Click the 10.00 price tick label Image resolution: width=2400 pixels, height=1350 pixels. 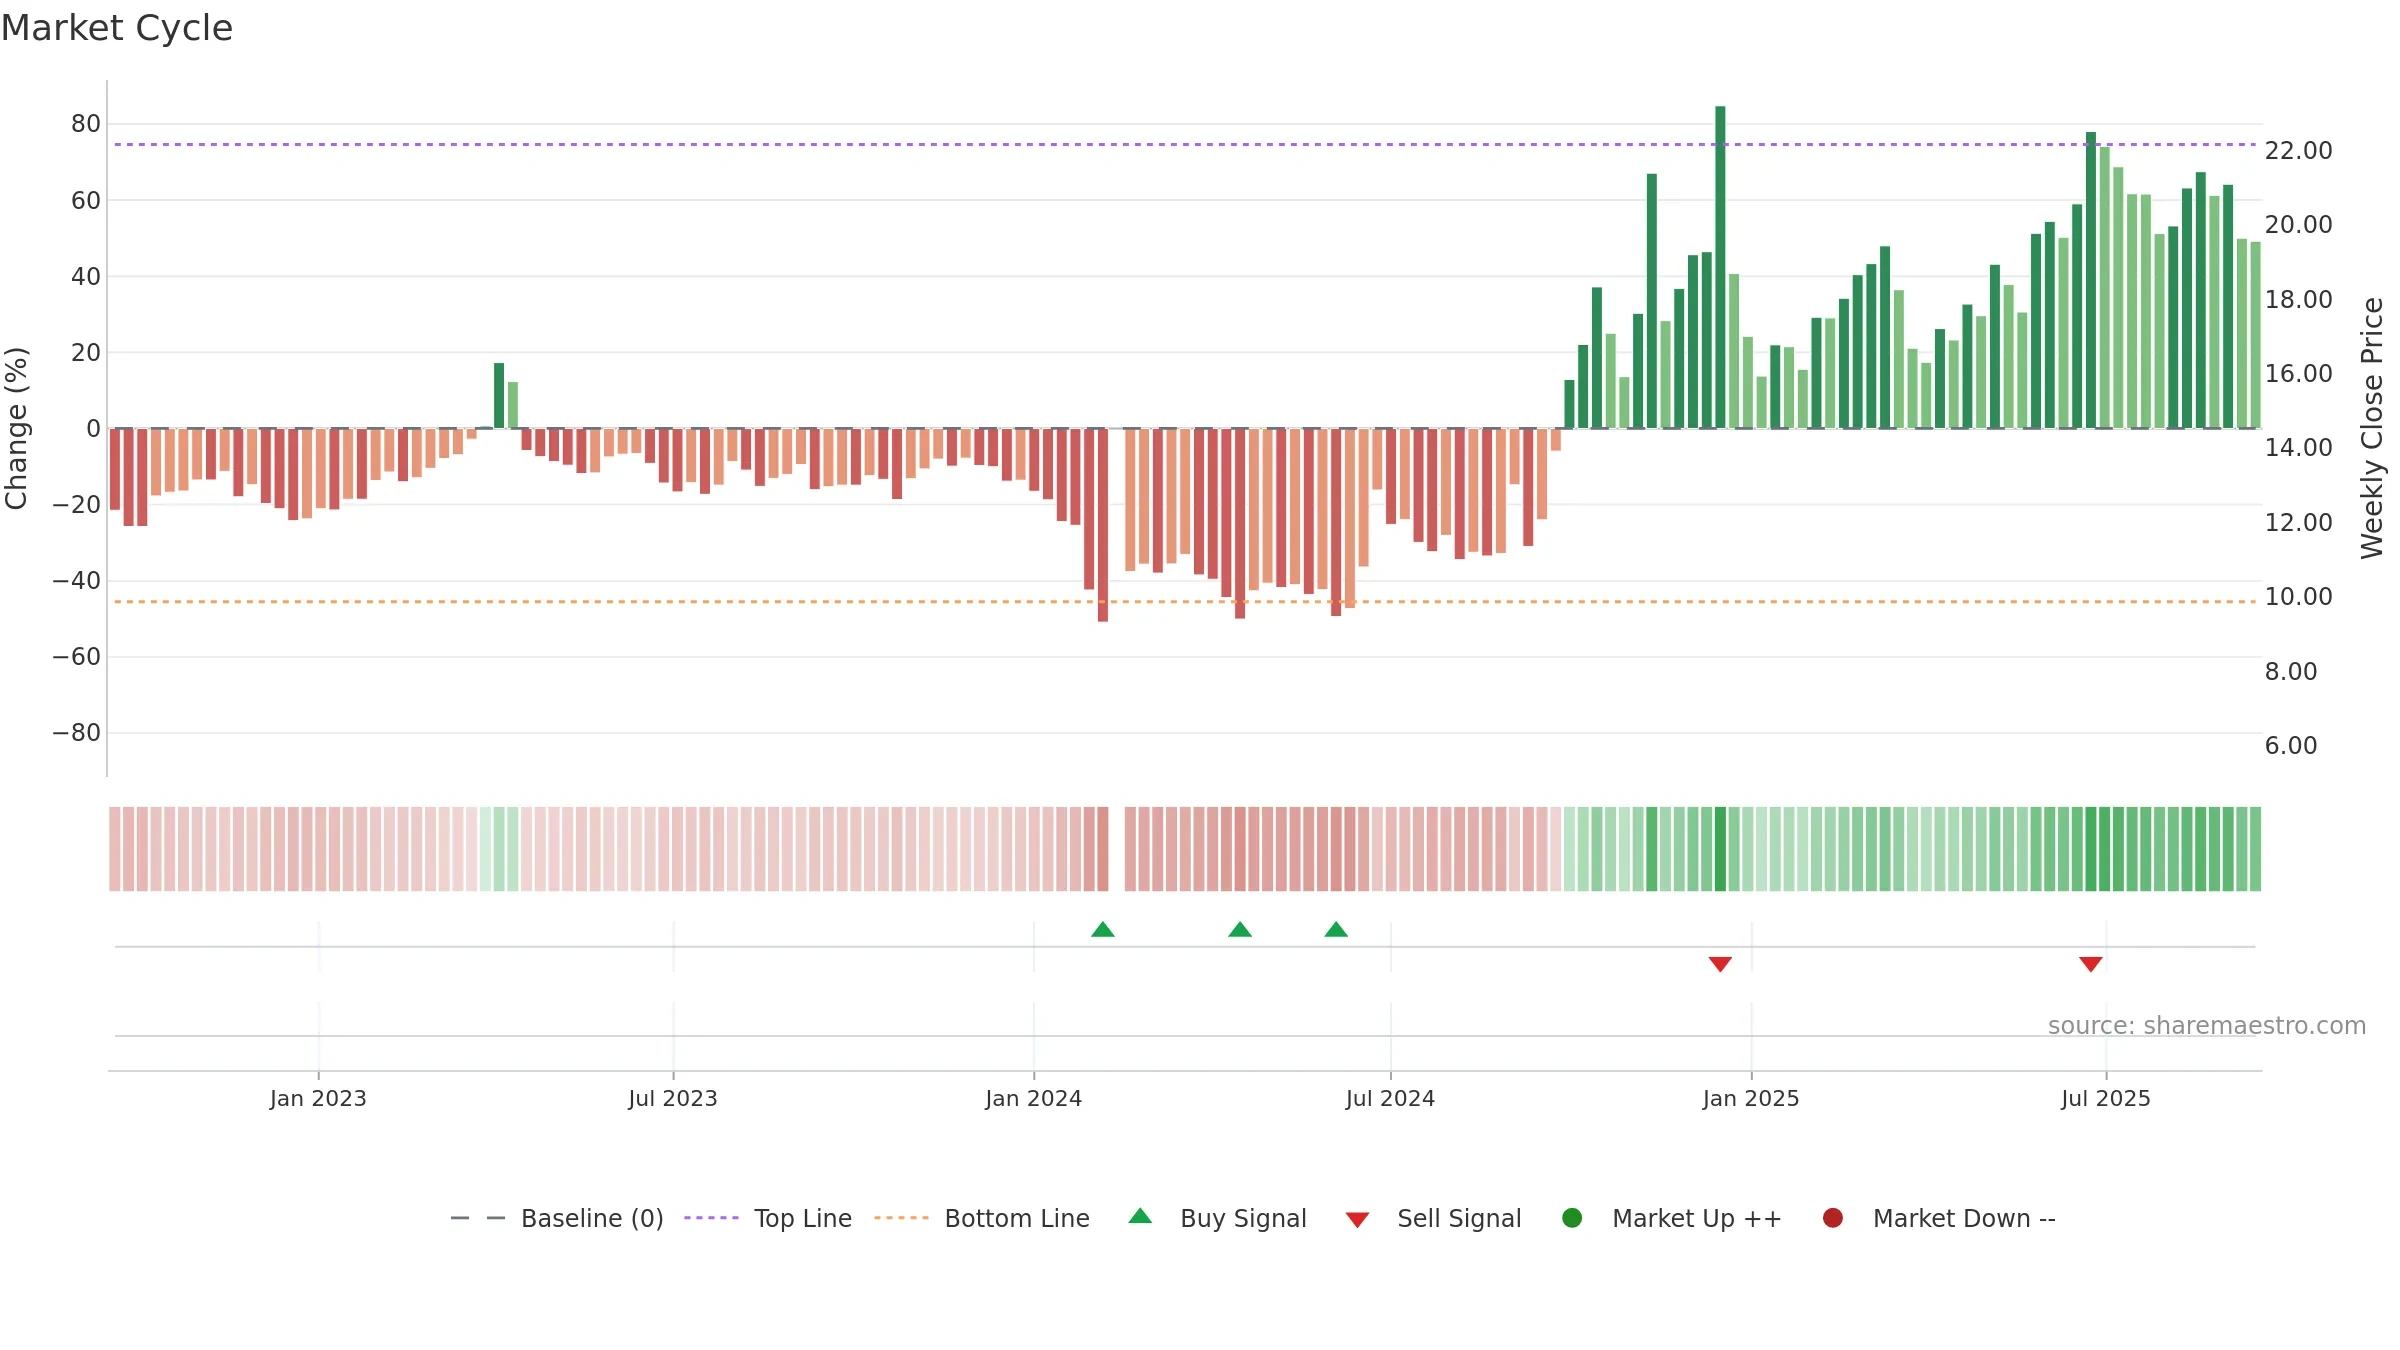[2299, 597]
